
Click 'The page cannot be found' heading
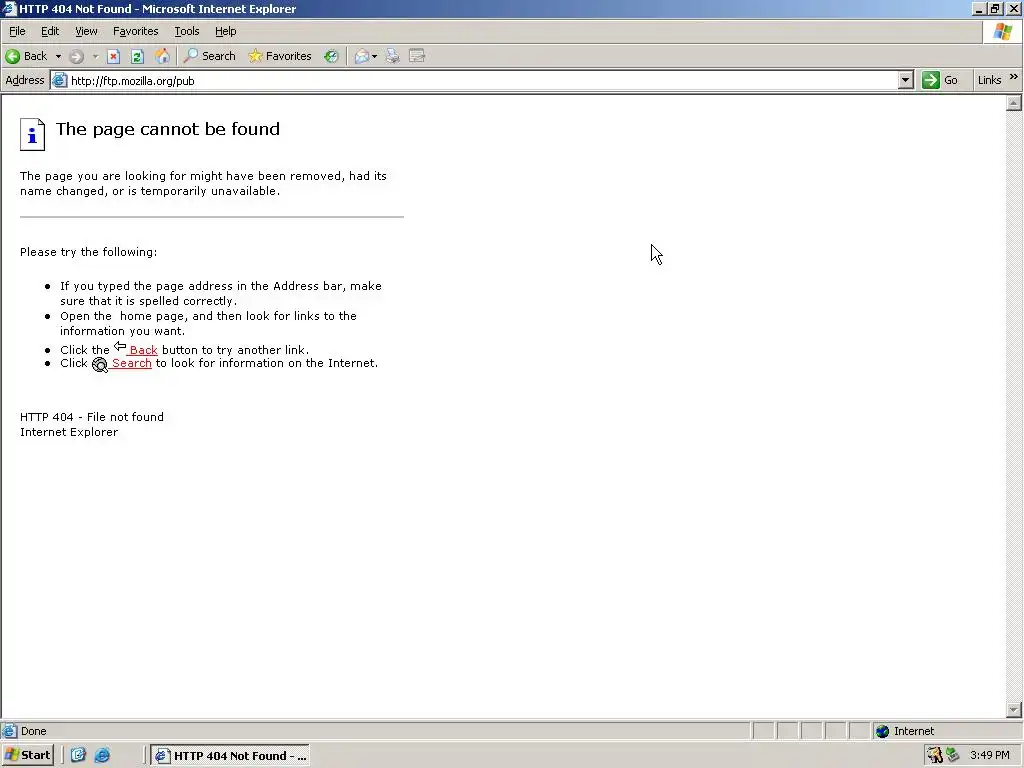pos(168,129)
